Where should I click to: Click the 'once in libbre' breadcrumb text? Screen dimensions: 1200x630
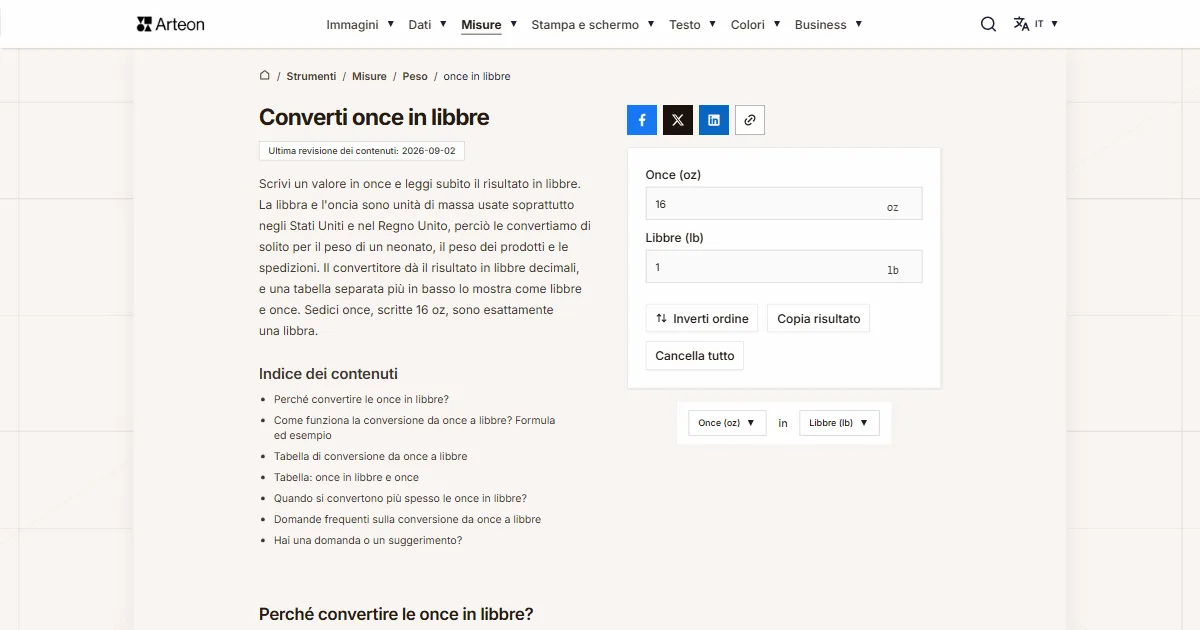point(477,76)
